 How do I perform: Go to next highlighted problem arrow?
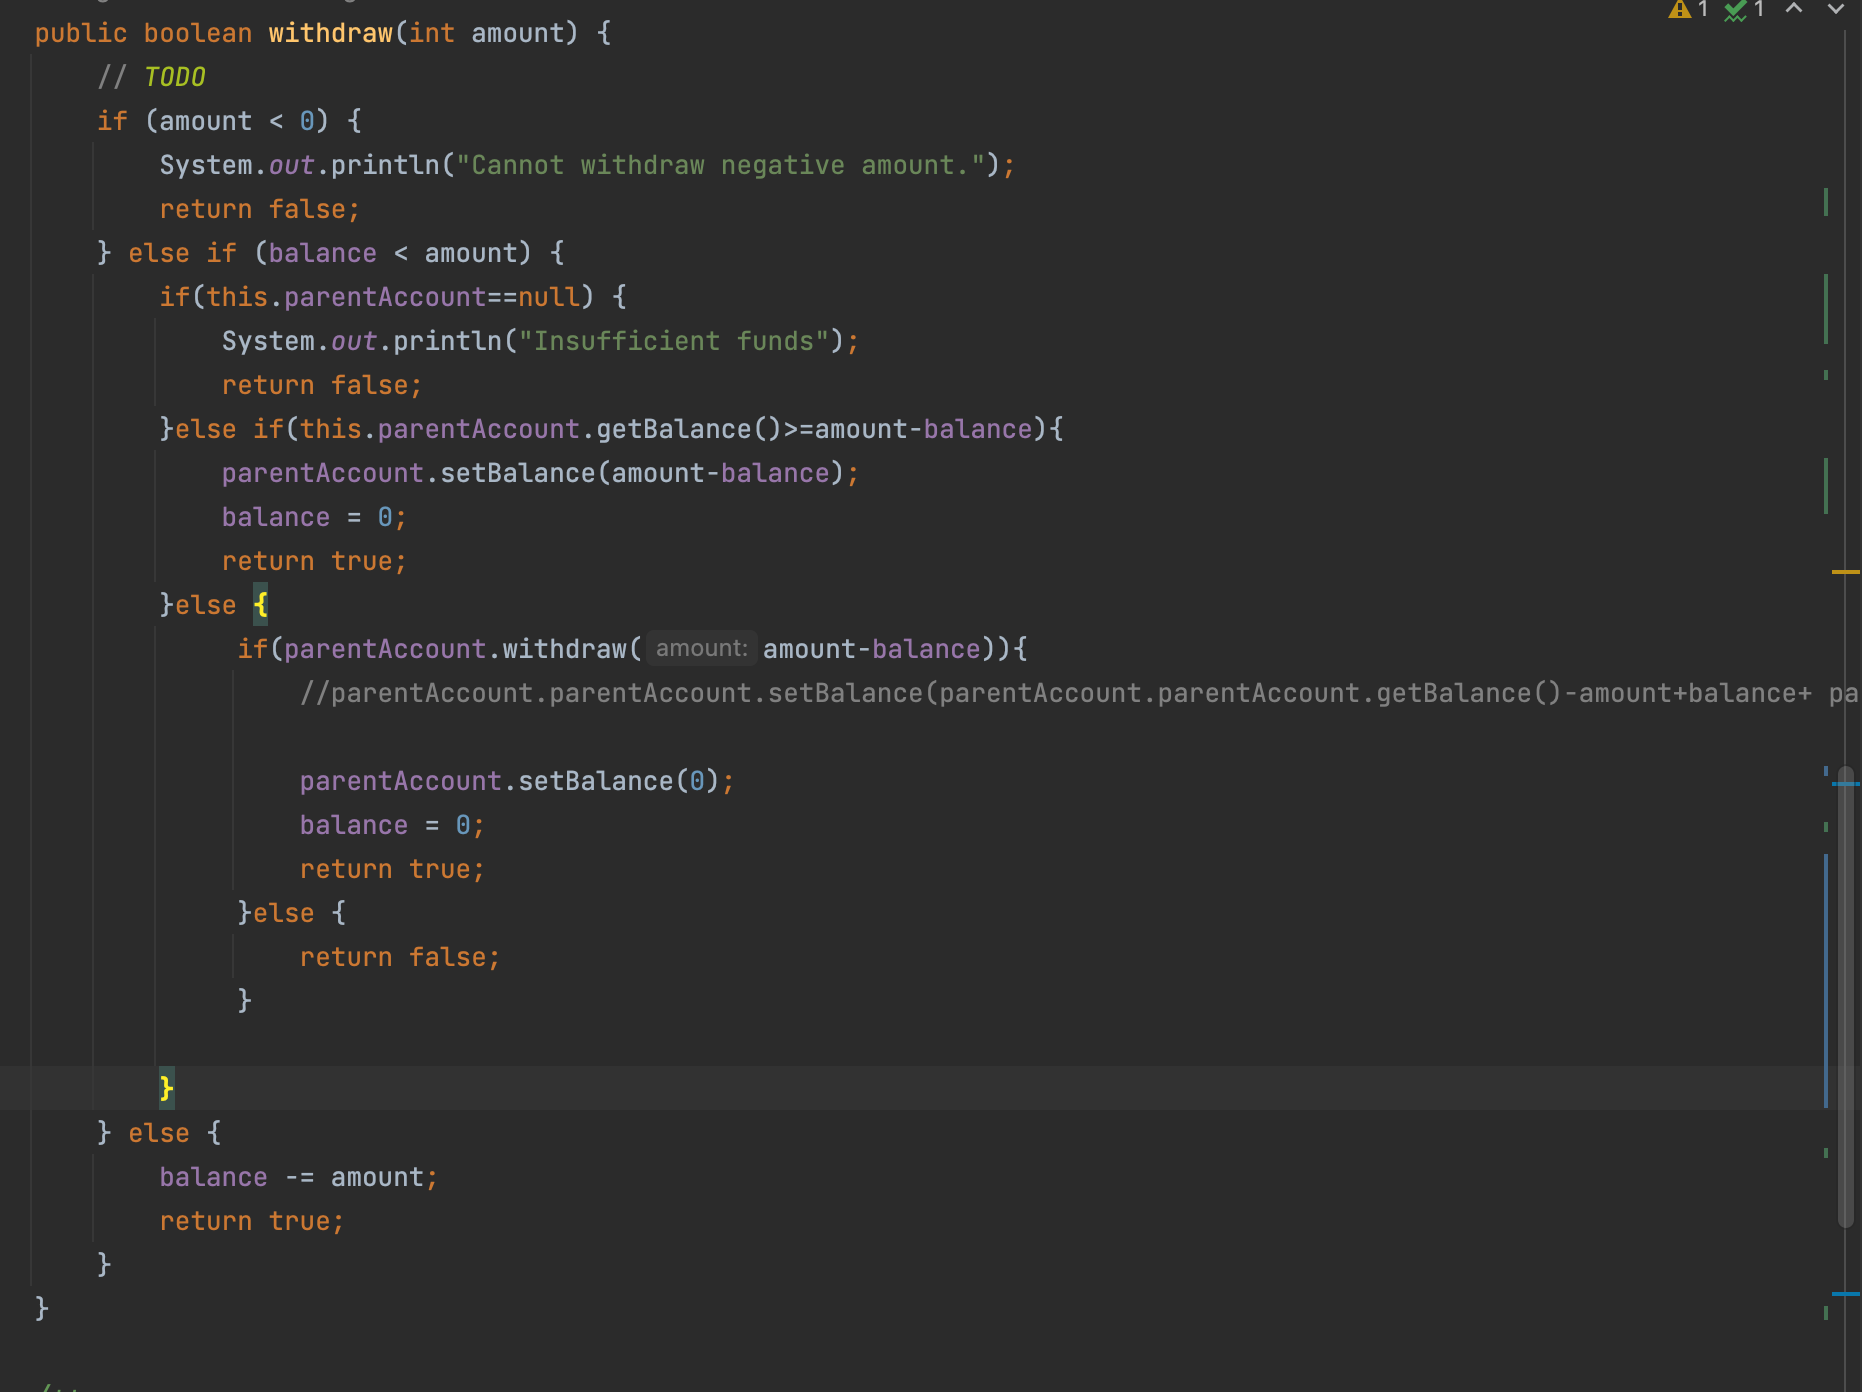pyautogui.click(x=1836, y=9)
